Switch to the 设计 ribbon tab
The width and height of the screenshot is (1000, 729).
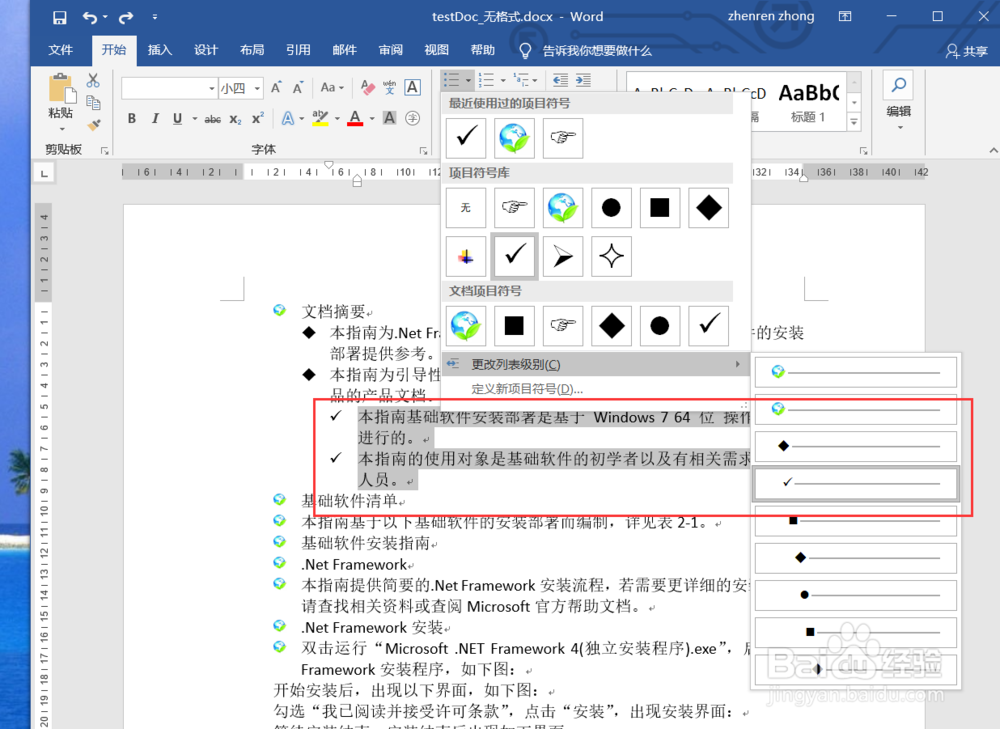(x=206, y=50)
